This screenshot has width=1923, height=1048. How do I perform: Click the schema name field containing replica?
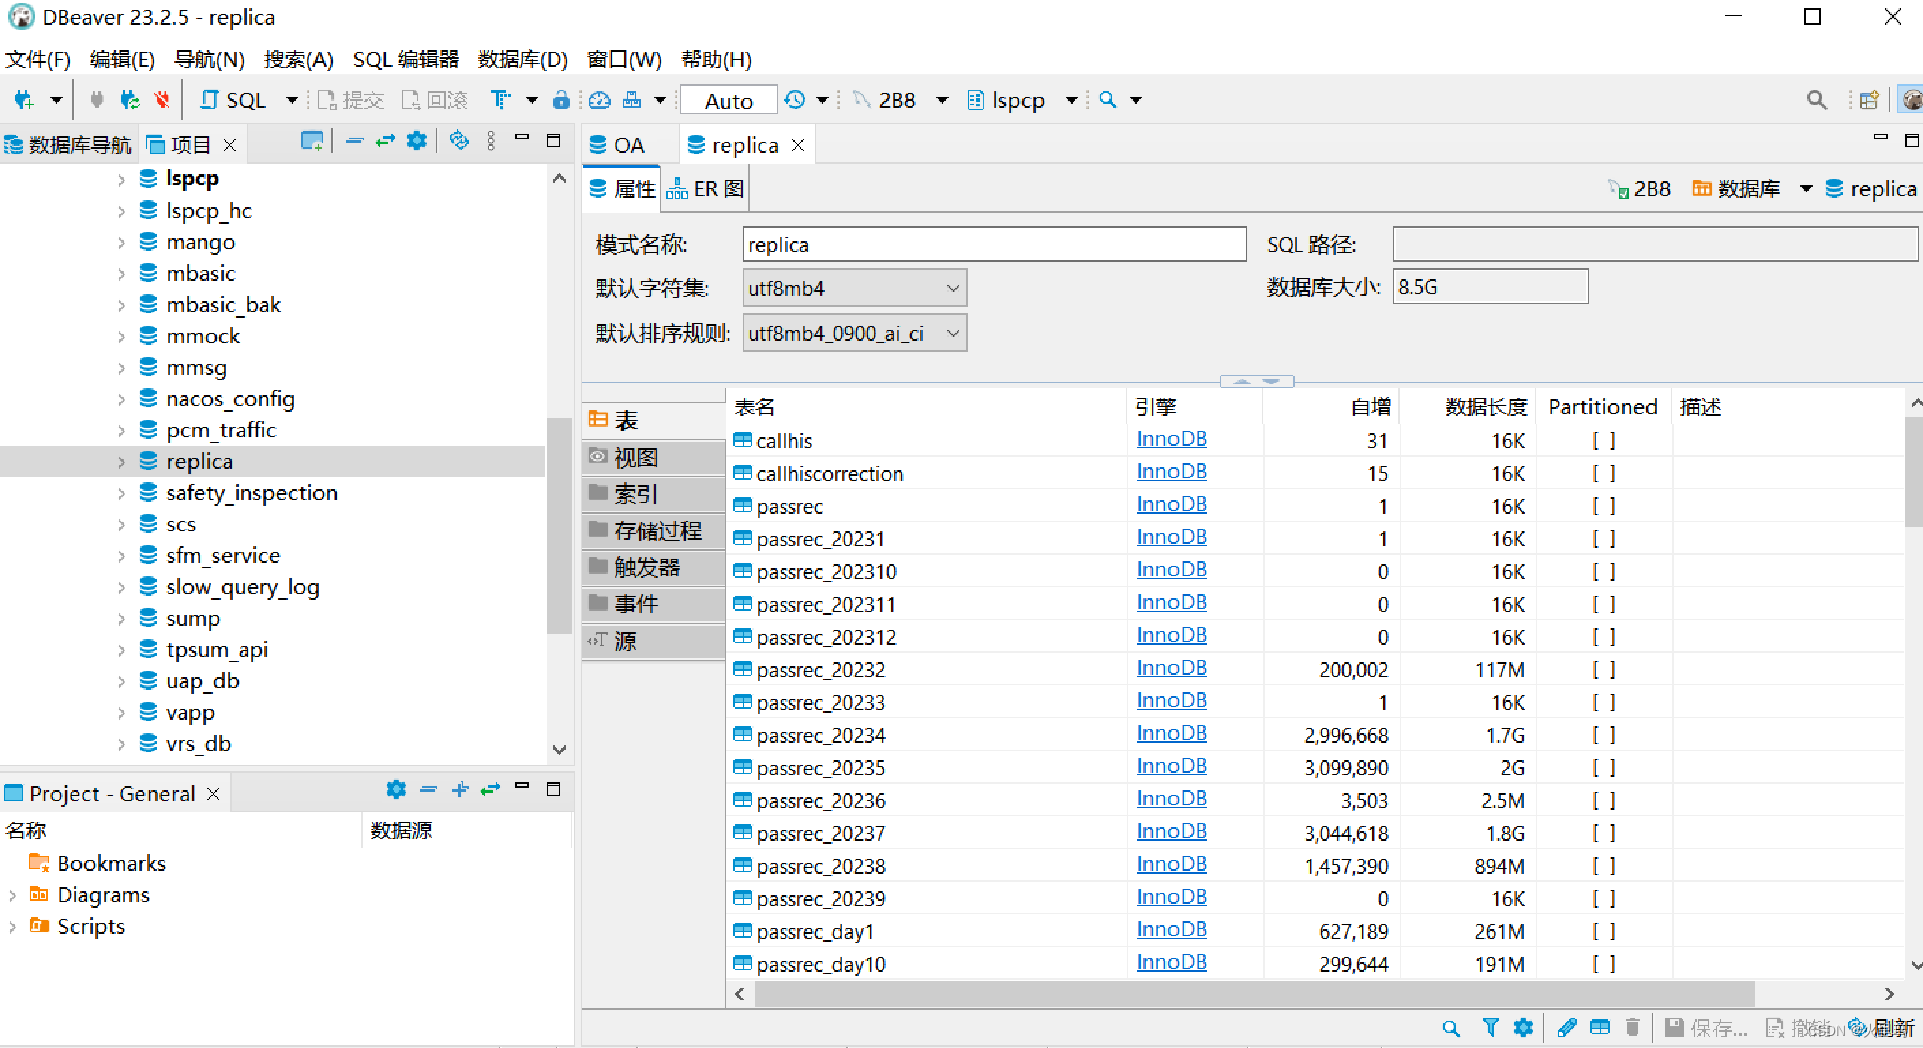[994, 244]
